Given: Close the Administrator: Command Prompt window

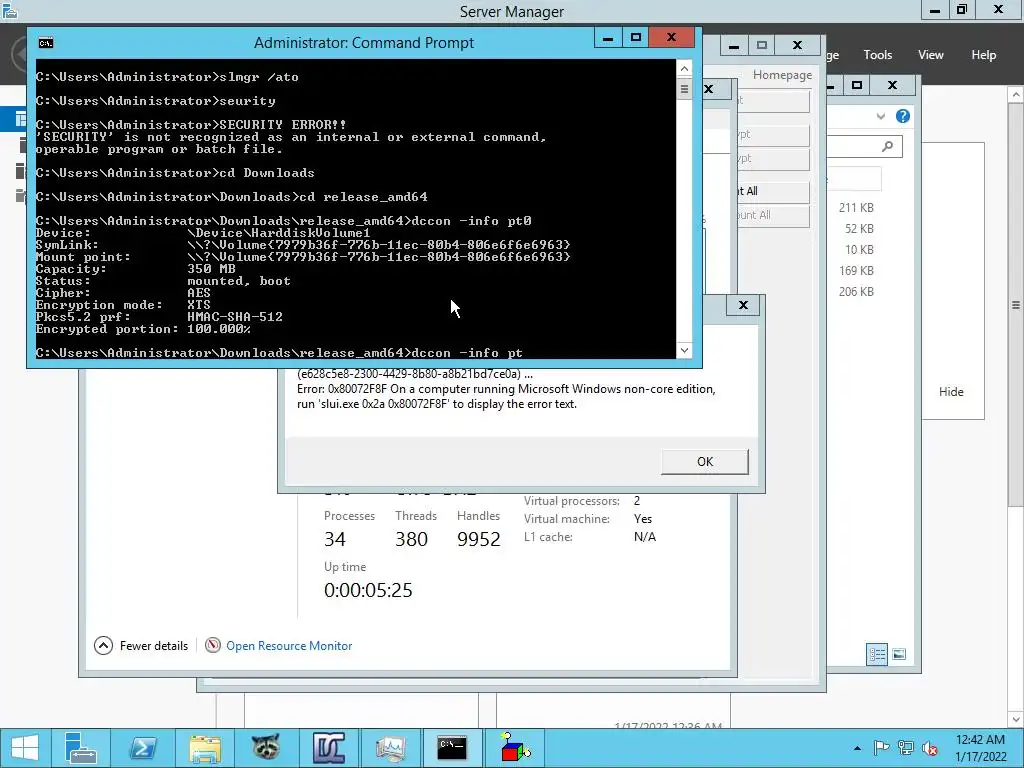Looking at the screenshot, I should [x=671, y=38].
